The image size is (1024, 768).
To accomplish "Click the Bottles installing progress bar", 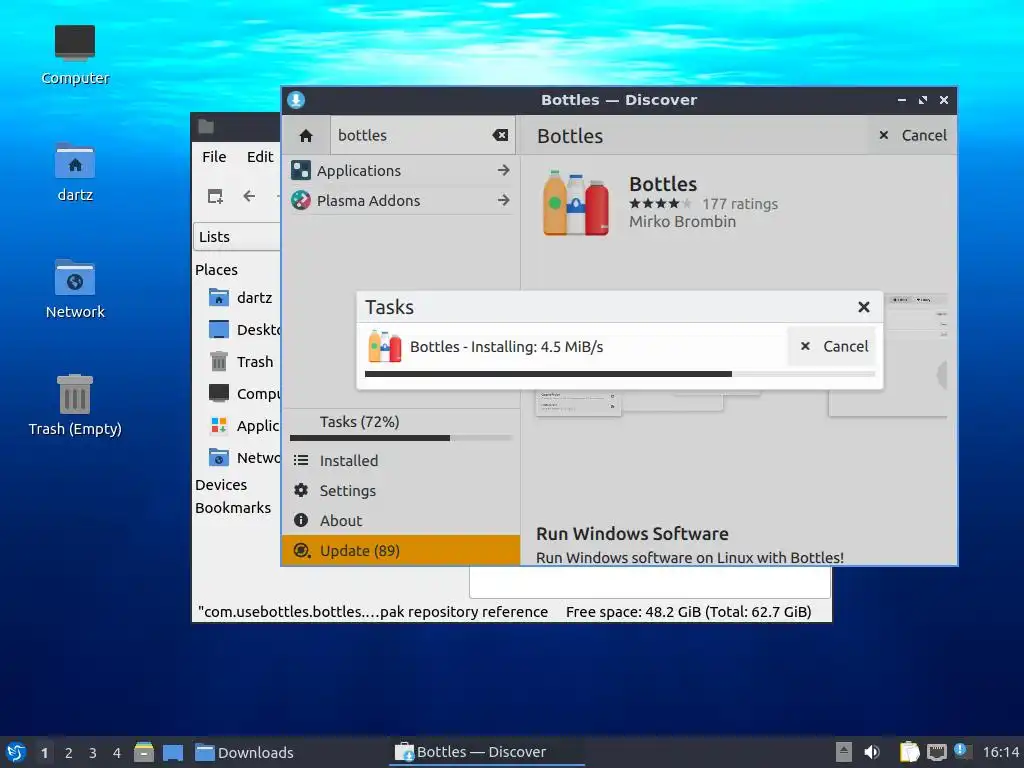I will coord(620,374).
